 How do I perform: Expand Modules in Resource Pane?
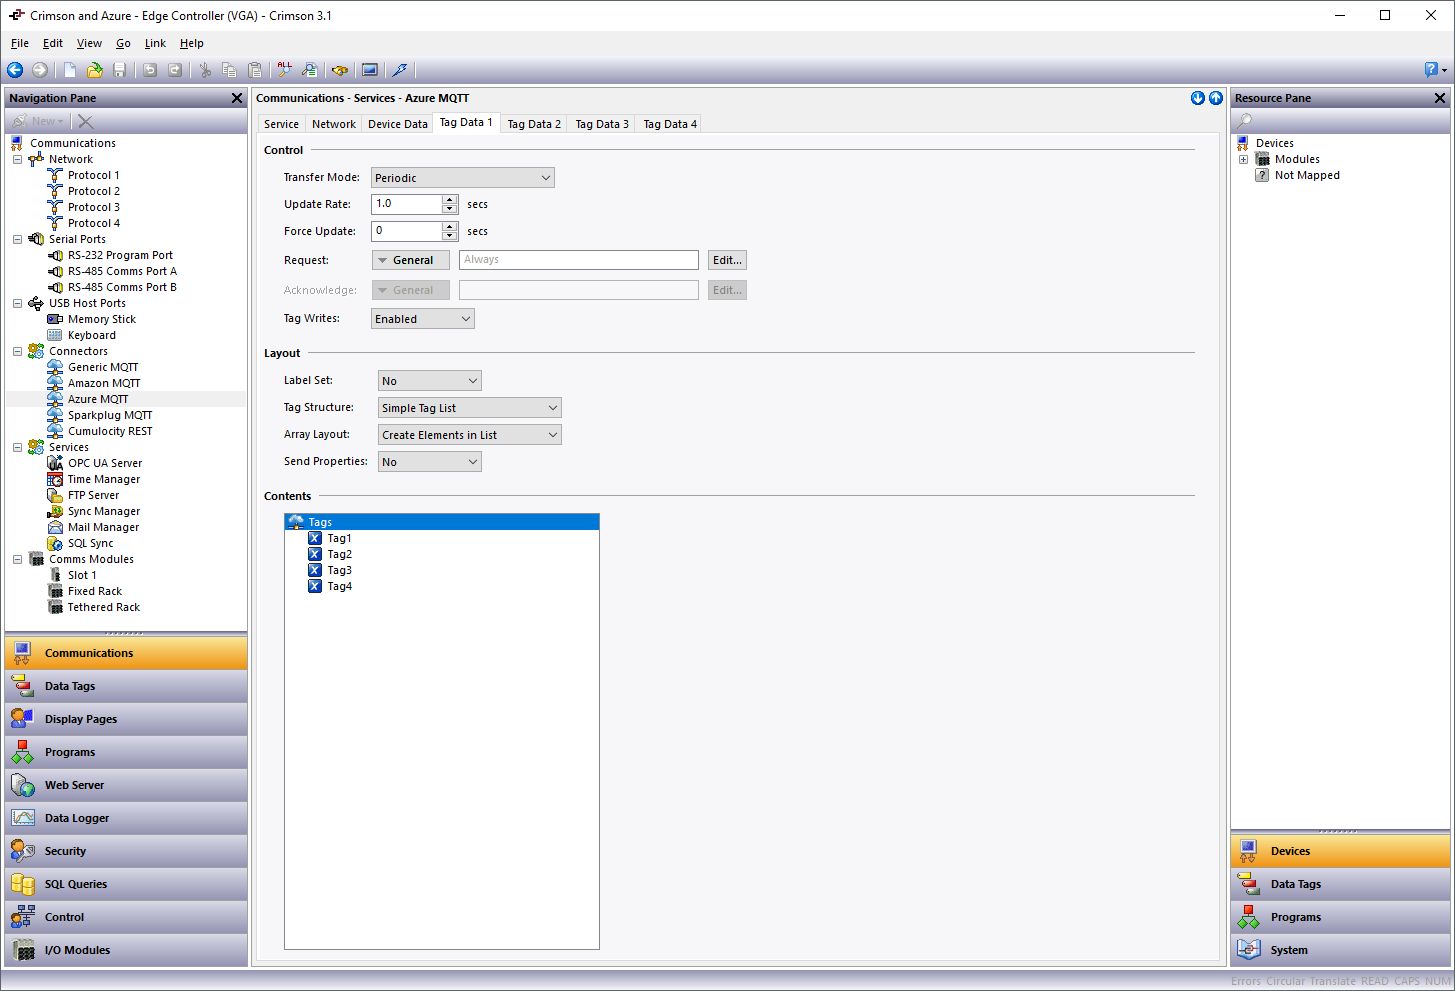click(1243, 159)
